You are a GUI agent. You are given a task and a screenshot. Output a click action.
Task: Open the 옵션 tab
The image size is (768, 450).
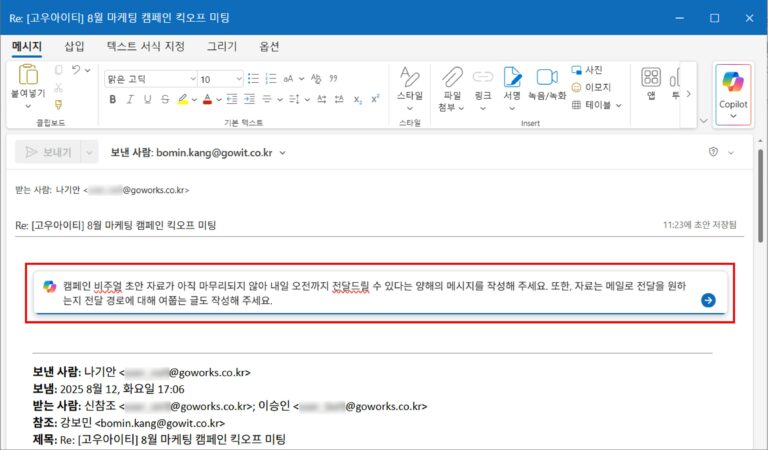[269, 47]
